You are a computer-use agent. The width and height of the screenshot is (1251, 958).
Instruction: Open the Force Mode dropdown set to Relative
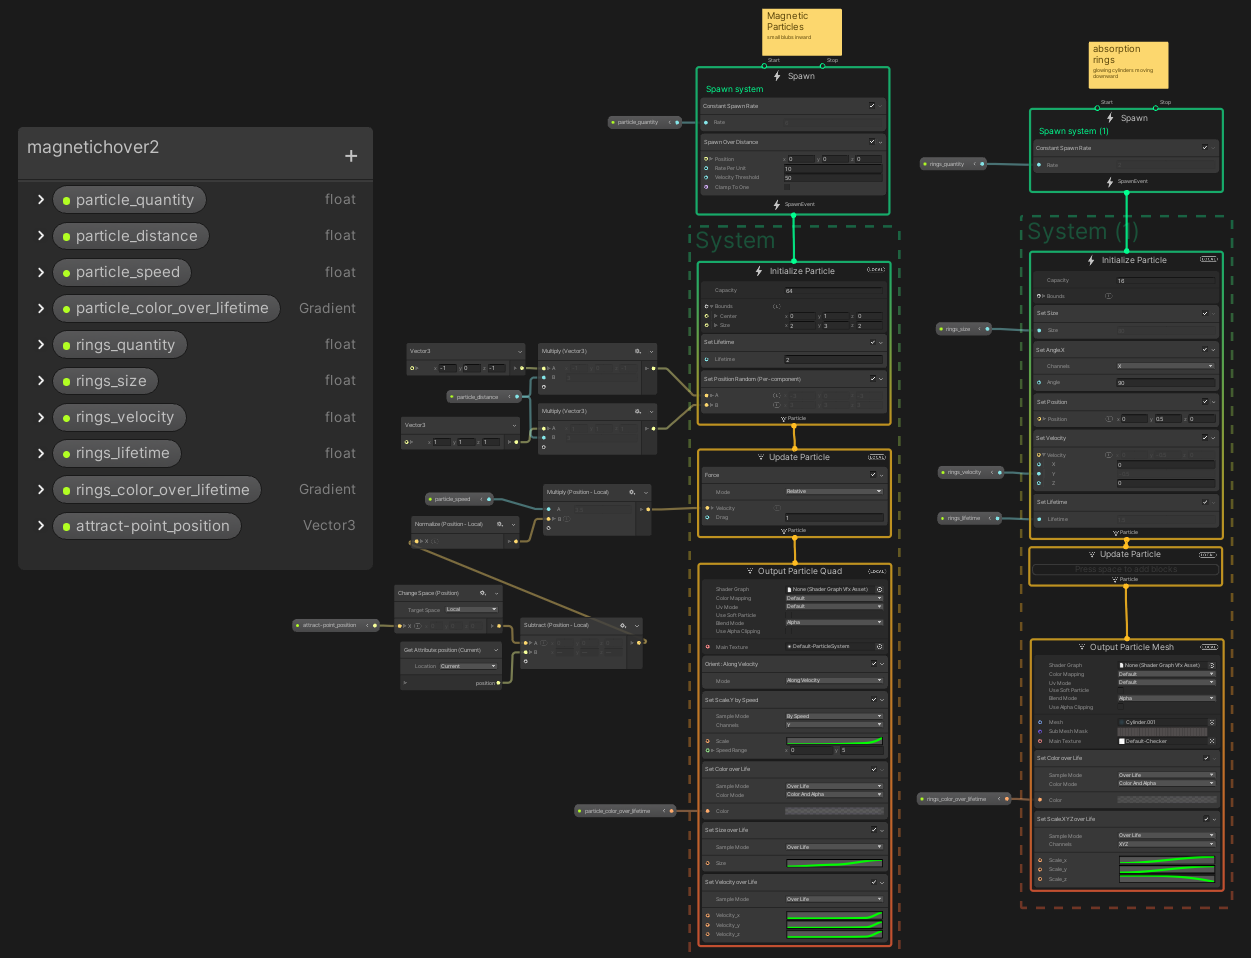tap(834, 492)
